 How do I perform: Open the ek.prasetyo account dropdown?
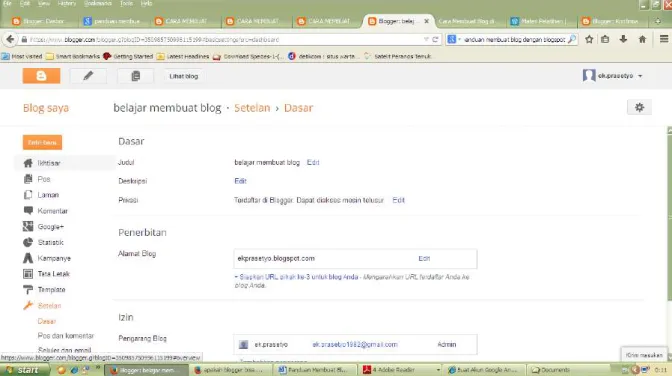coord(613,76)
